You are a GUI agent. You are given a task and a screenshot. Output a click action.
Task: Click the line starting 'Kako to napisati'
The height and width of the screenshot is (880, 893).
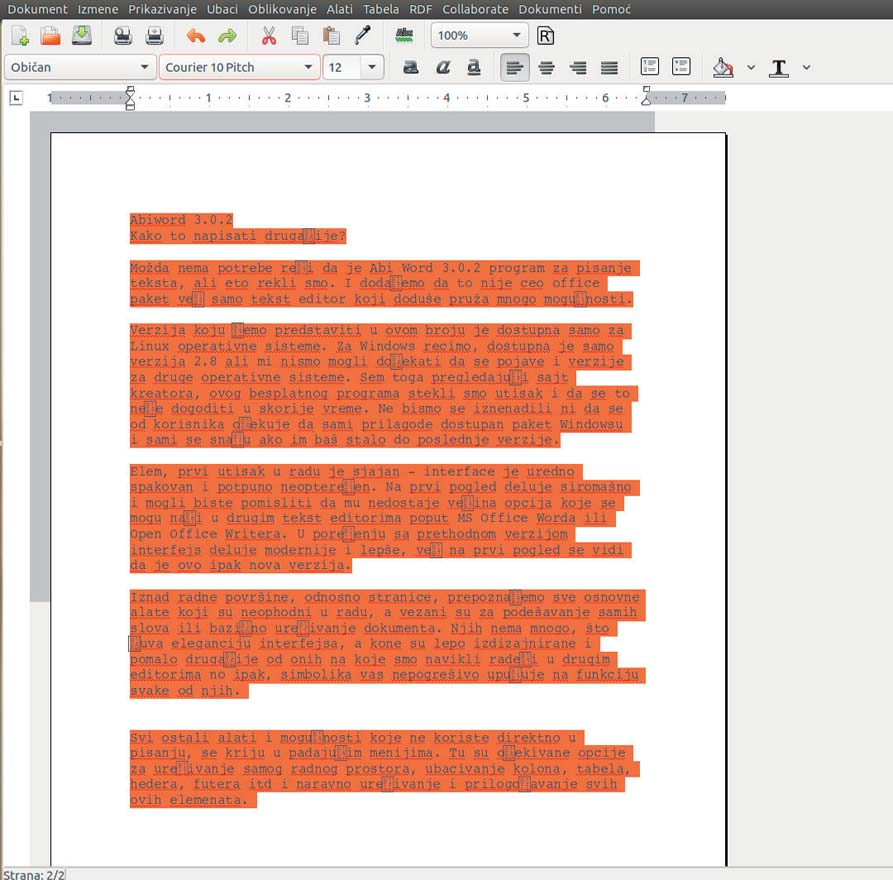238,236
